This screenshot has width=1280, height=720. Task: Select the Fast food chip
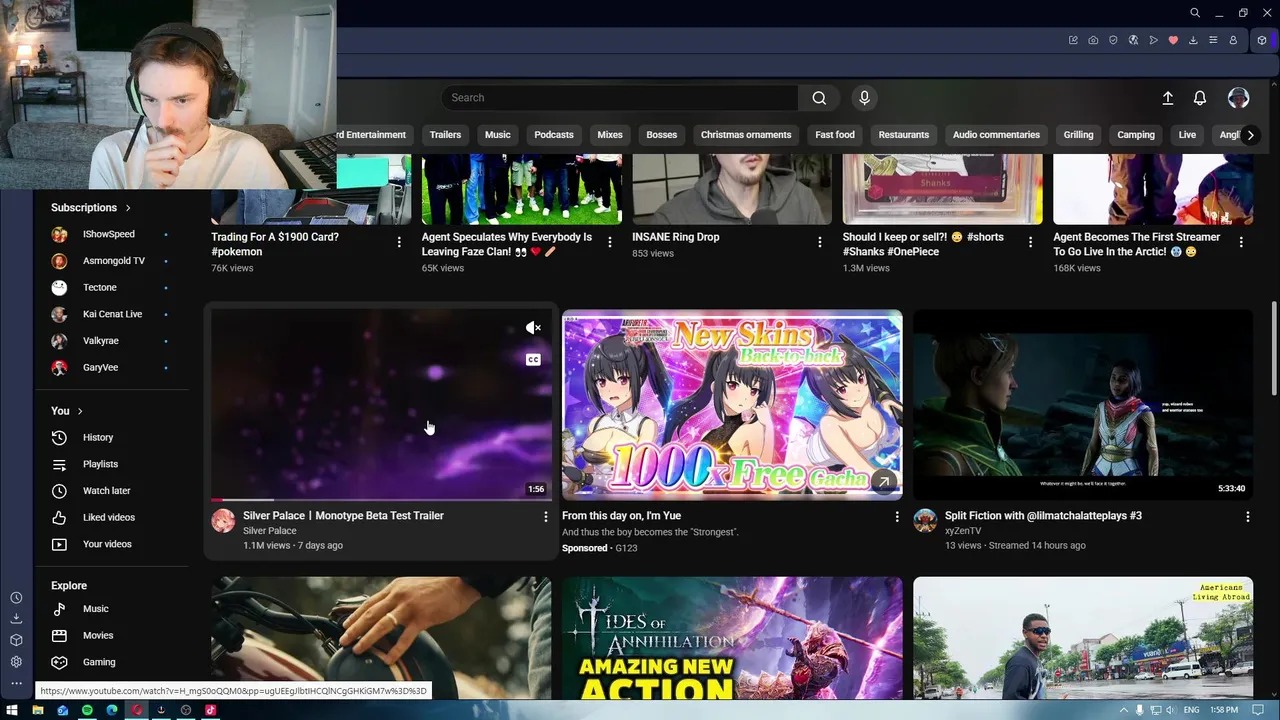tap(835, 135)
